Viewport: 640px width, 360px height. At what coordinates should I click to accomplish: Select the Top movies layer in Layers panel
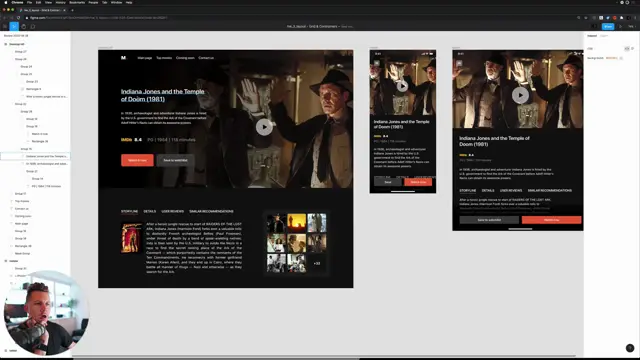pos(22,201)
